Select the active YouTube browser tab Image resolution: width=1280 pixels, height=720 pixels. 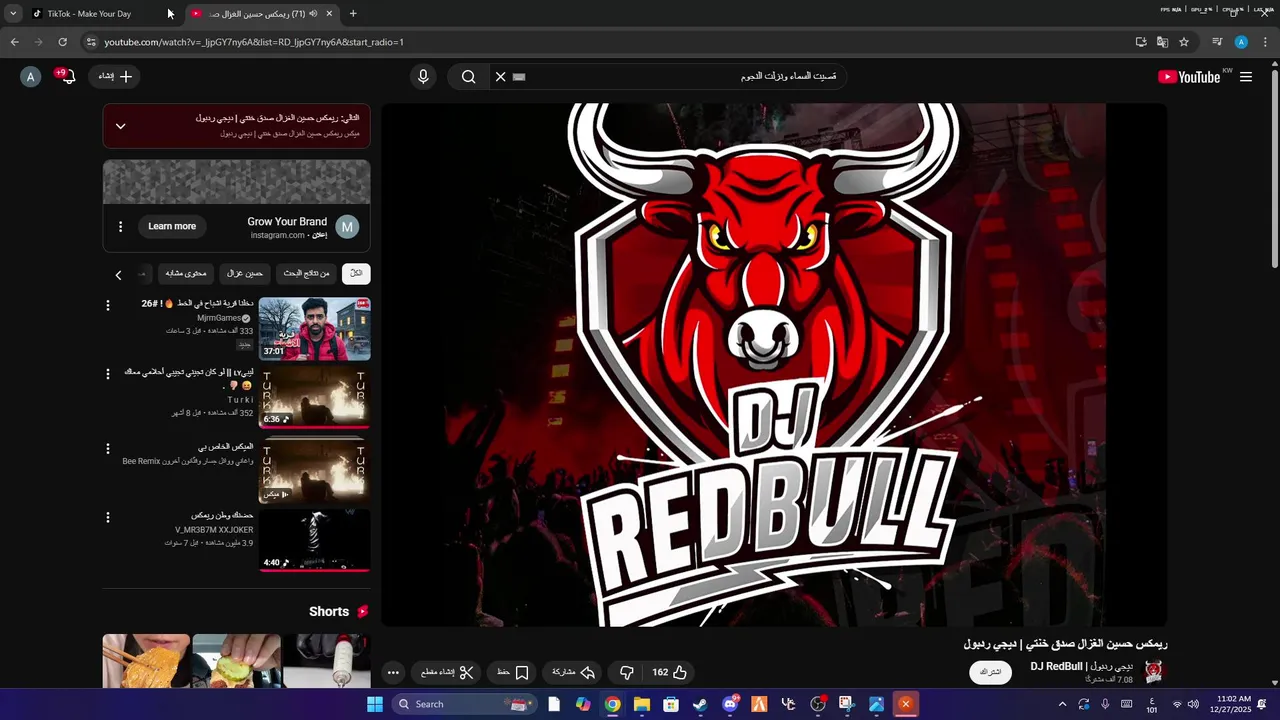263,14
